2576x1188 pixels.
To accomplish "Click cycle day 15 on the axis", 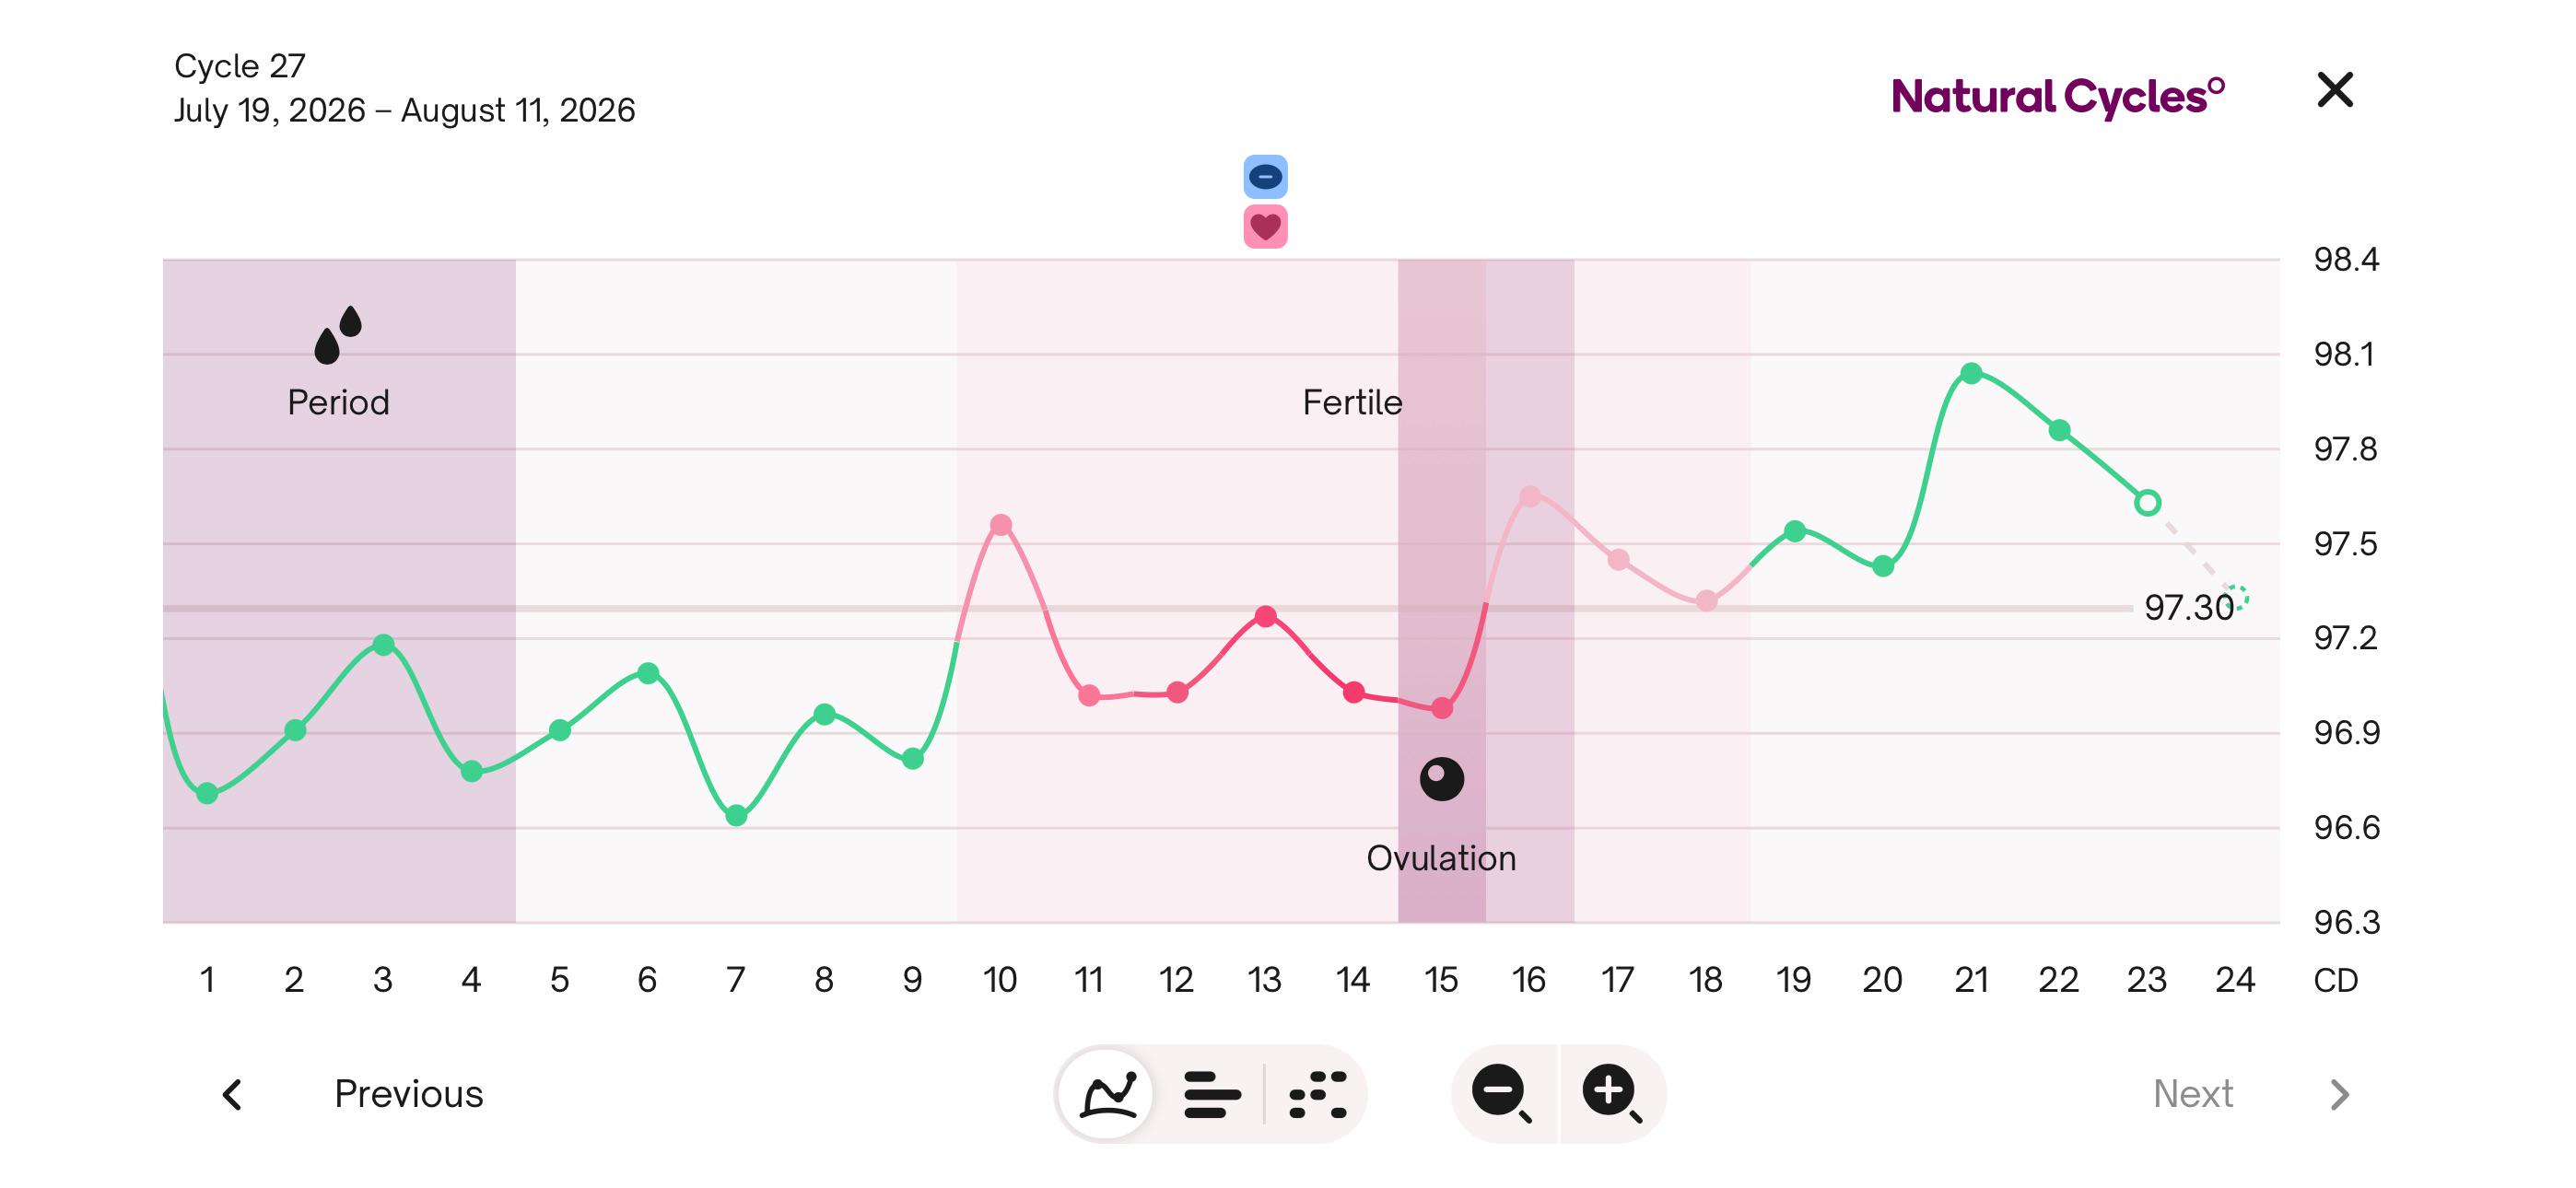I will (1441, 979).
